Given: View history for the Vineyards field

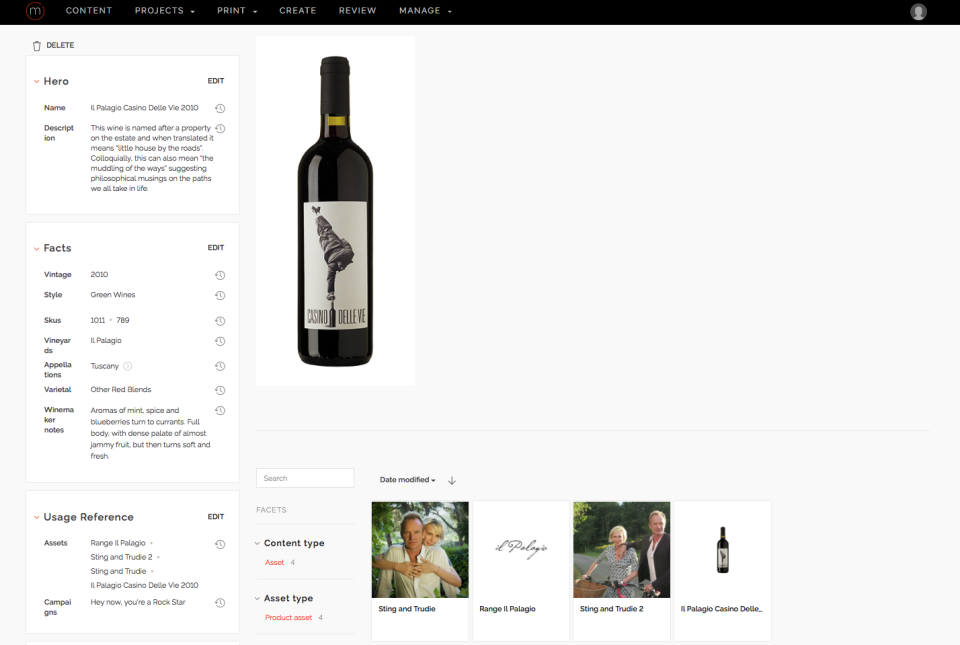Looking at the screenshot, I should 220,341.
